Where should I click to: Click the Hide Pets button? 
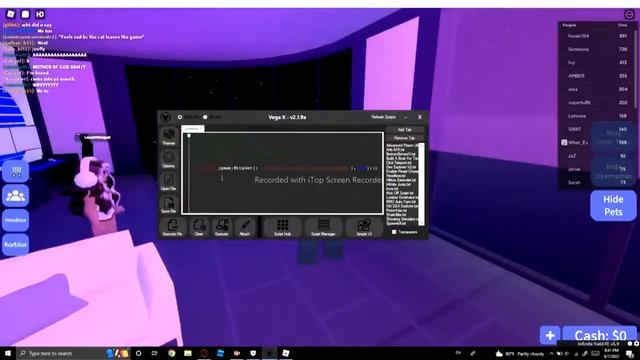pos(613,205)
